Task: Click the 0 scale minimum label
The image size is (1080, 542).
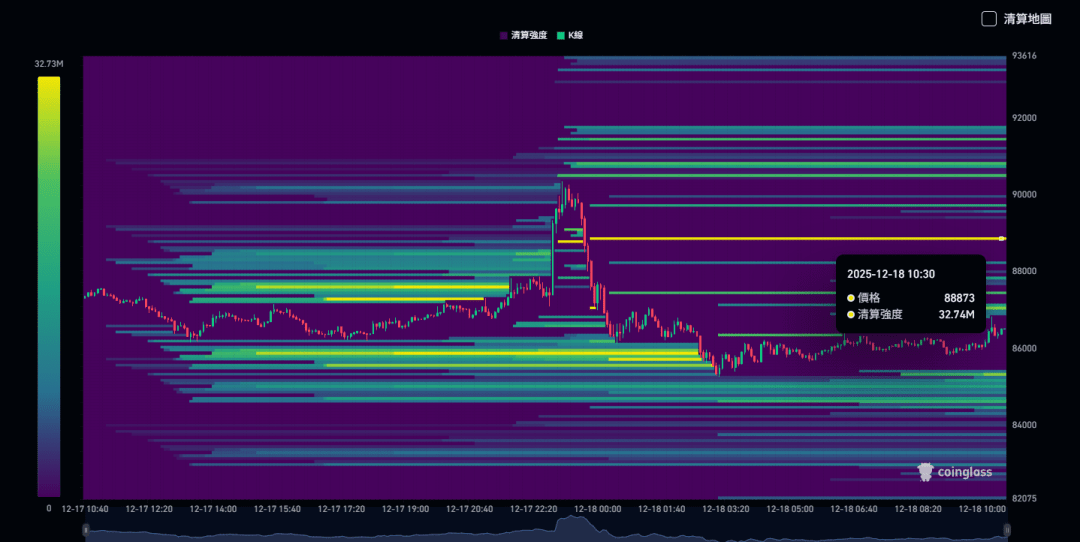Action: click(x=48, y=508)
